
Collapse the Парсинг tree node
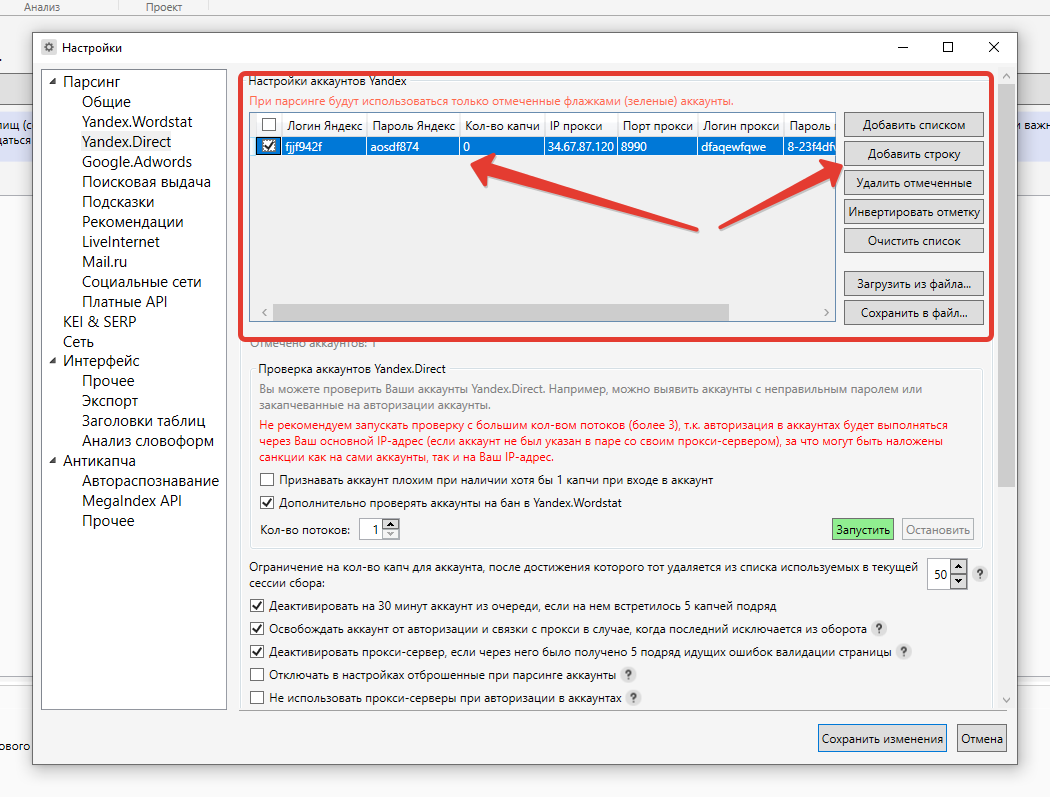pyautogui.click(x=53, y=82)
